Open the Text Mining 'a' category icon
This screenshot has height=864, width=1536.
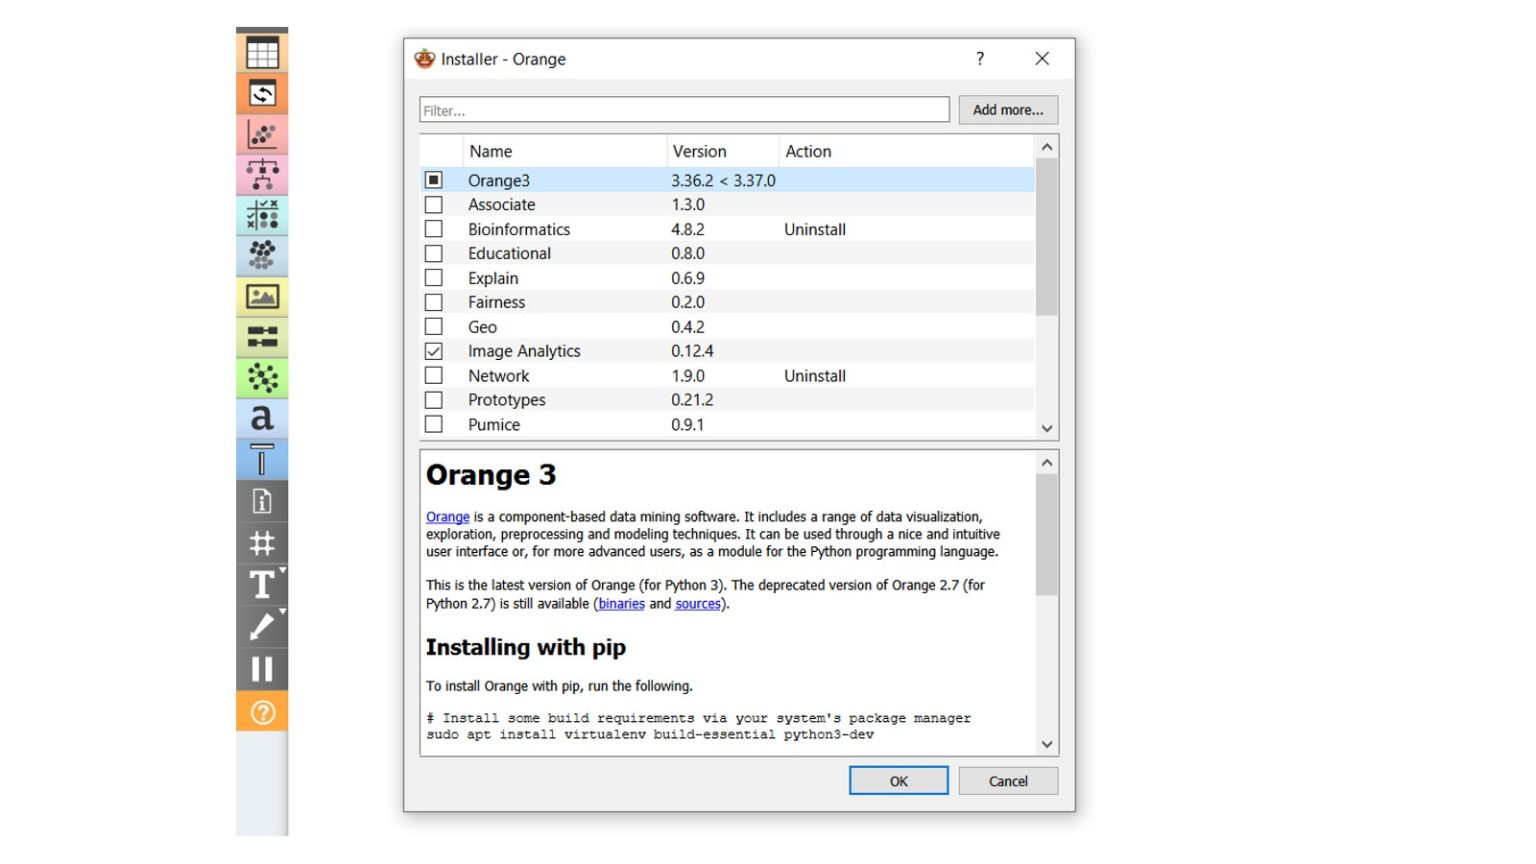coord(262,418)
